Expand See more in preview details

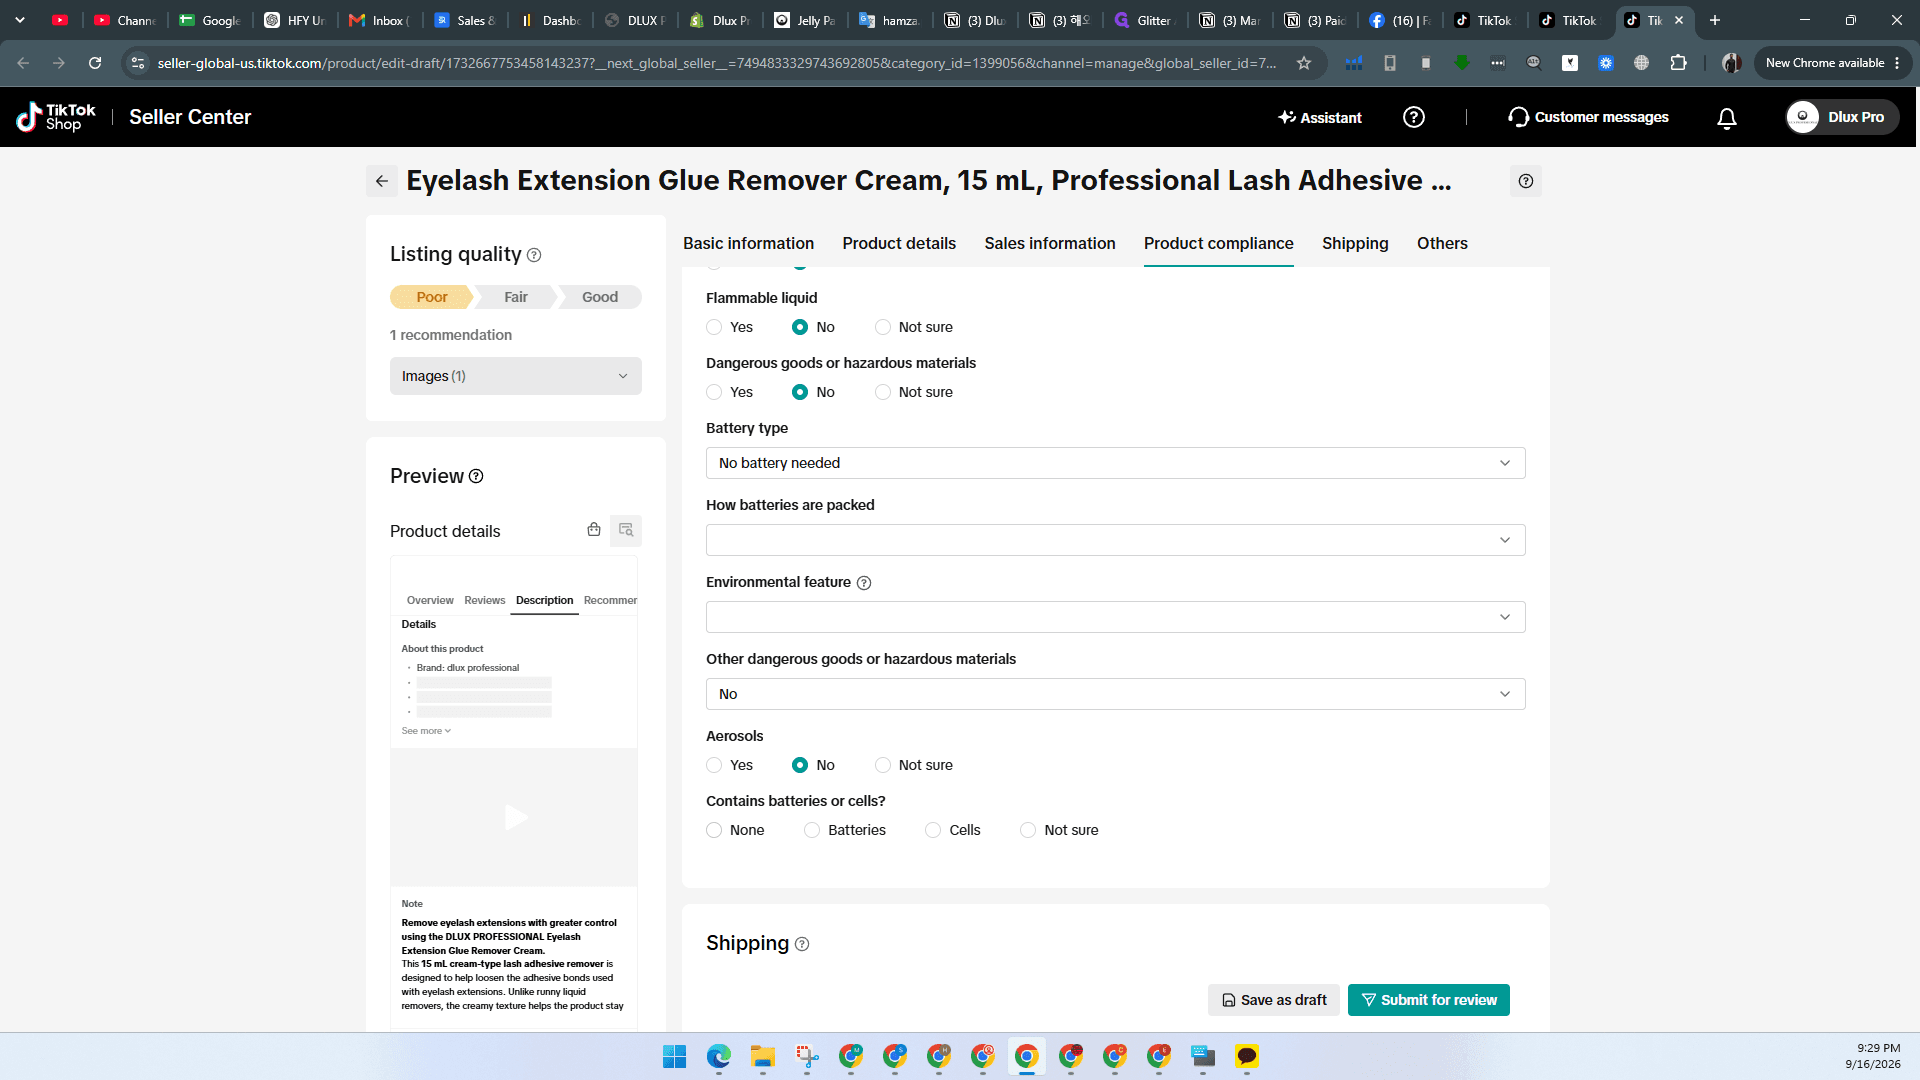click(x=426, y=731)
